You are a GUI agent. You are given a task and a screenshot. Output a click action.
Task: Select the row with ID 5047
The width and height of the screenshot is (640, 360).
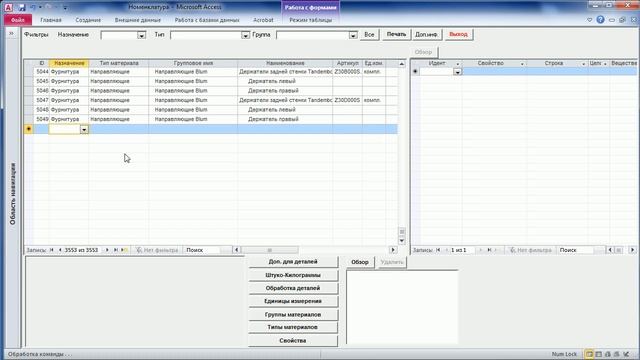point(211,100)
